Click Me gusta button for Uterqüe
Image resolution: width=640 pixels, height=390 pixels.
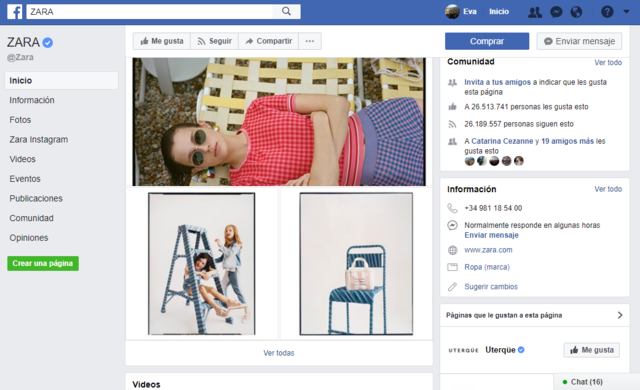(591, 350)
